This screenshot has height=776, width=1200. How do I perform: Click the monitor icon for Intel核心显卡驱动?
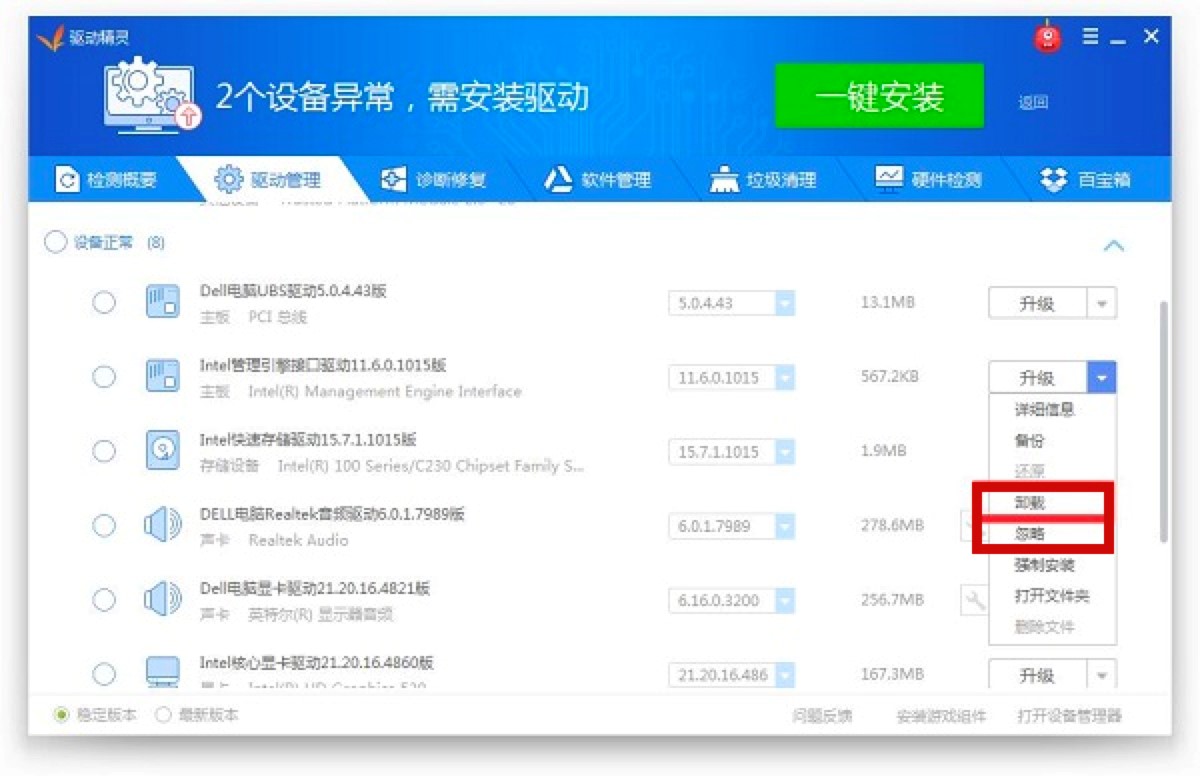coord(162,672)
